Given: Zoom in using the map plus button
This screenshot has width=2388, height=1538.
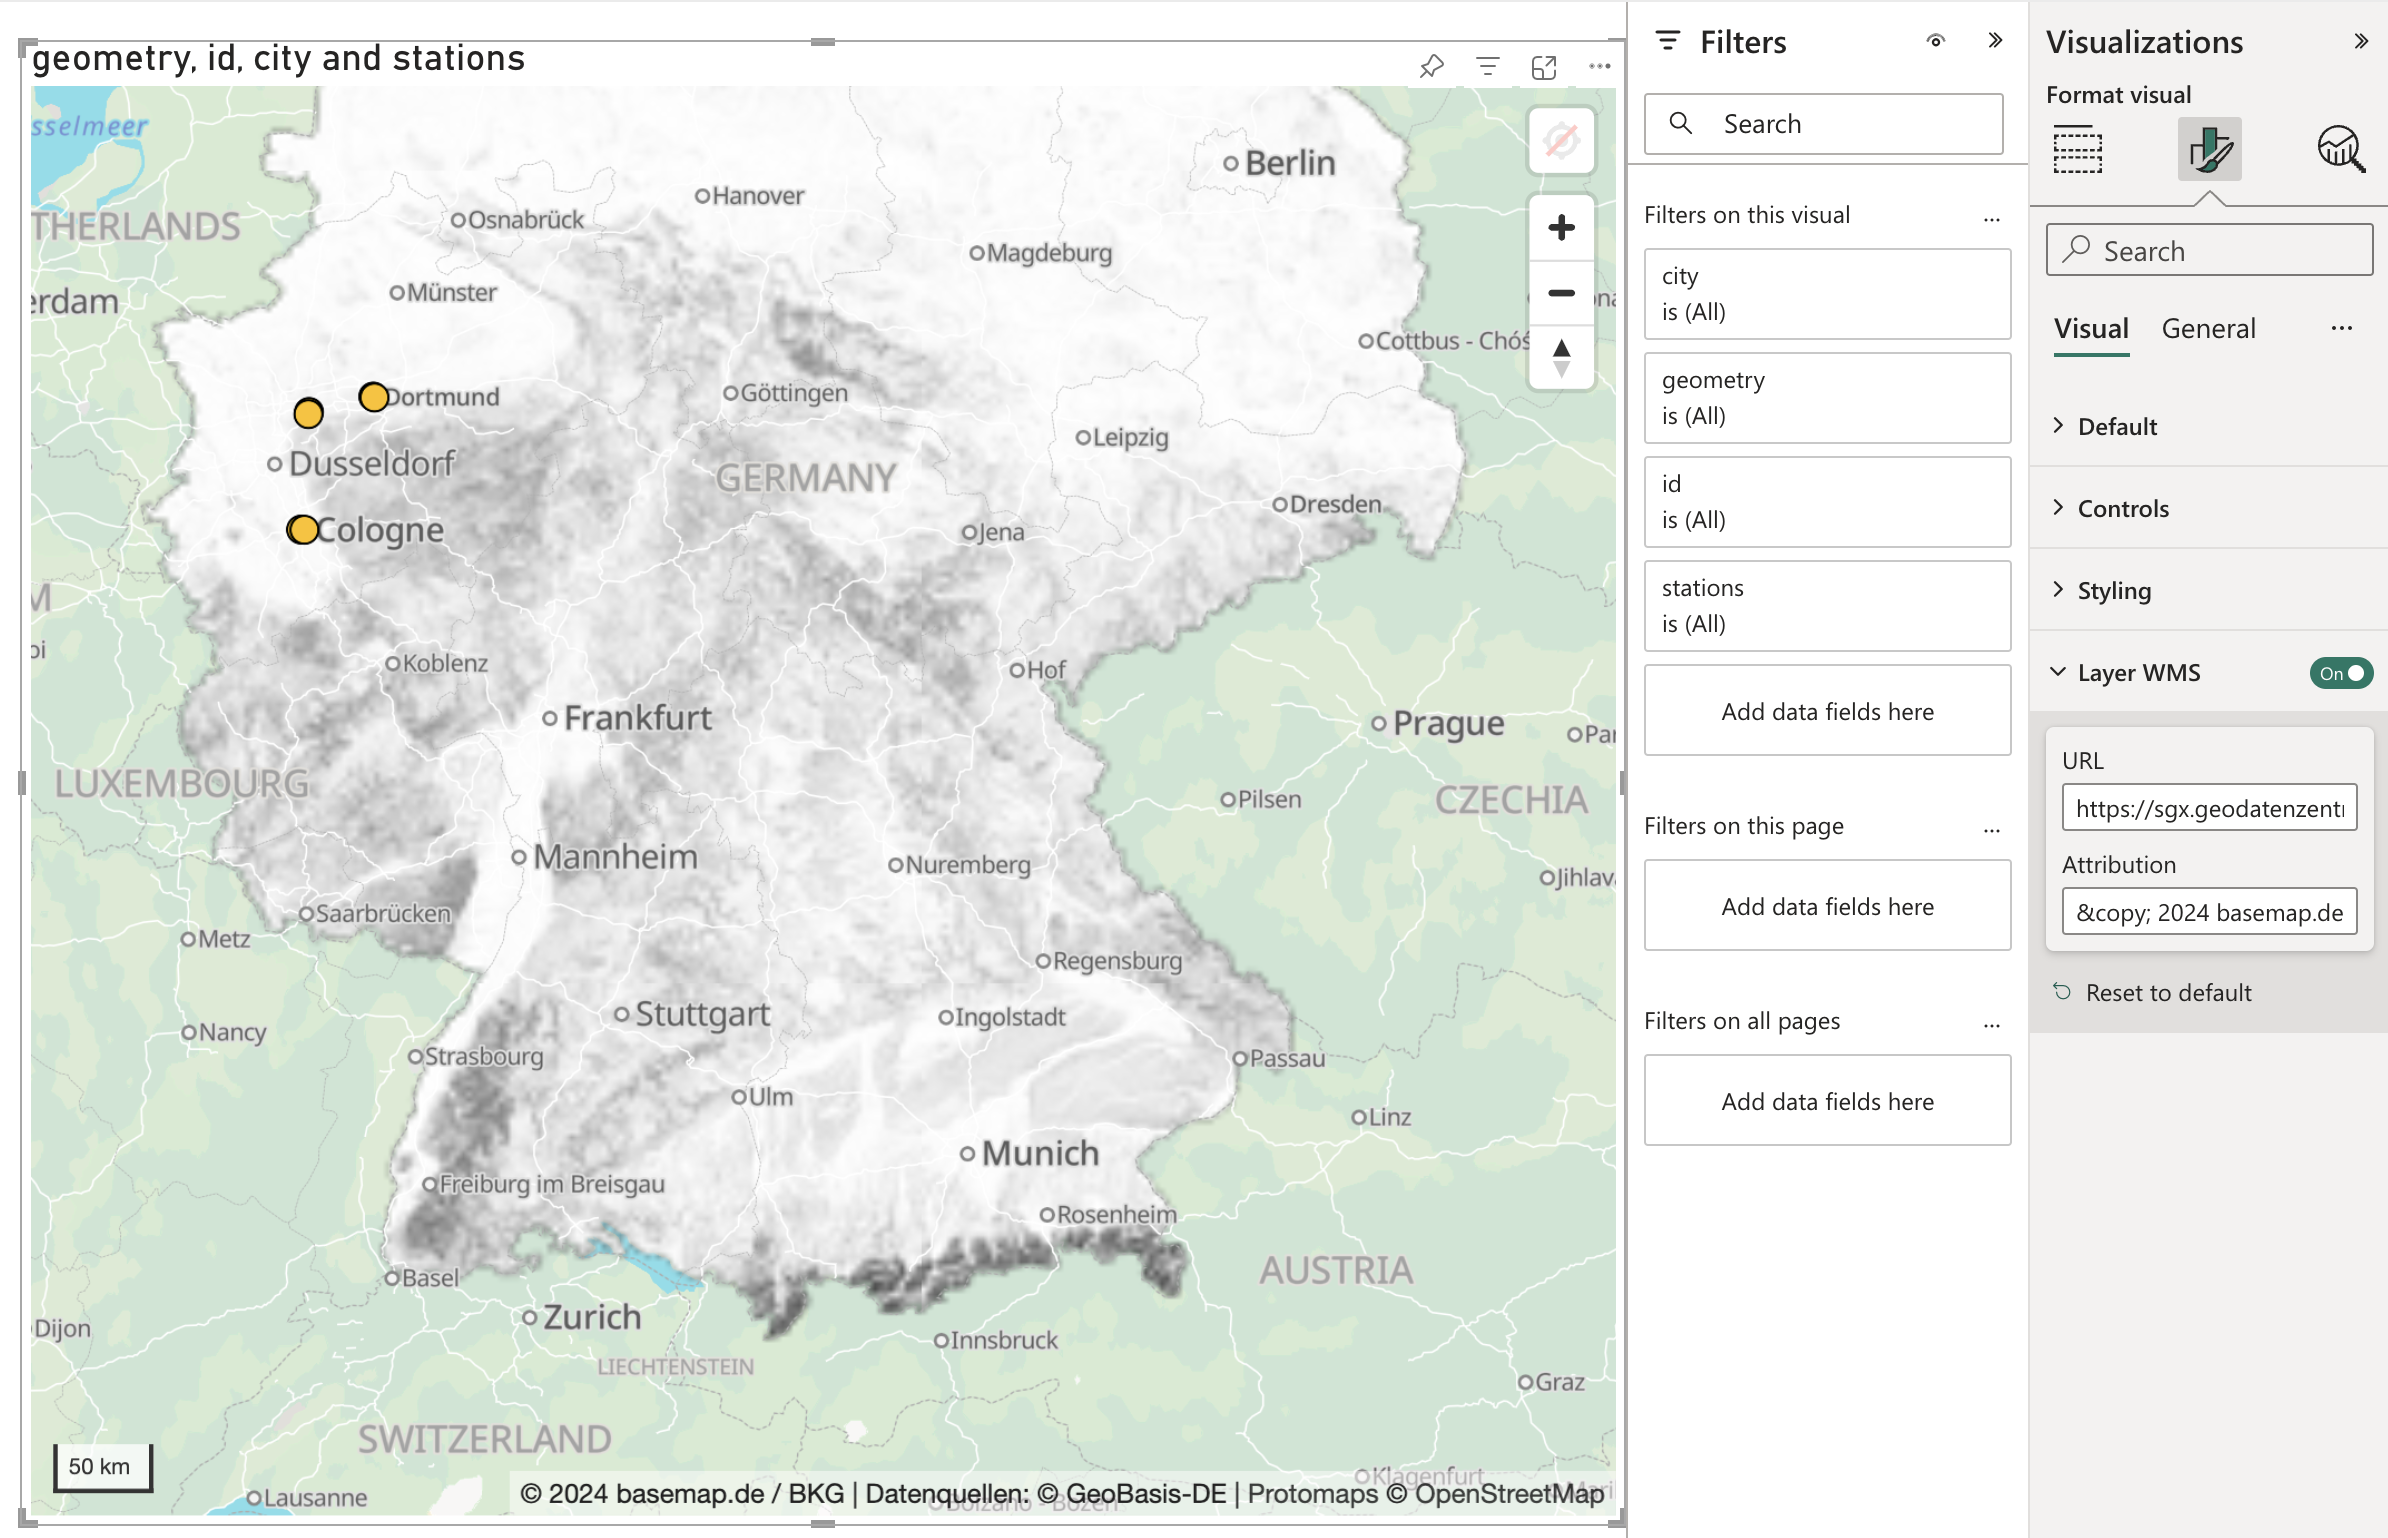Looking at the screenshot, I should (1560, 227).
